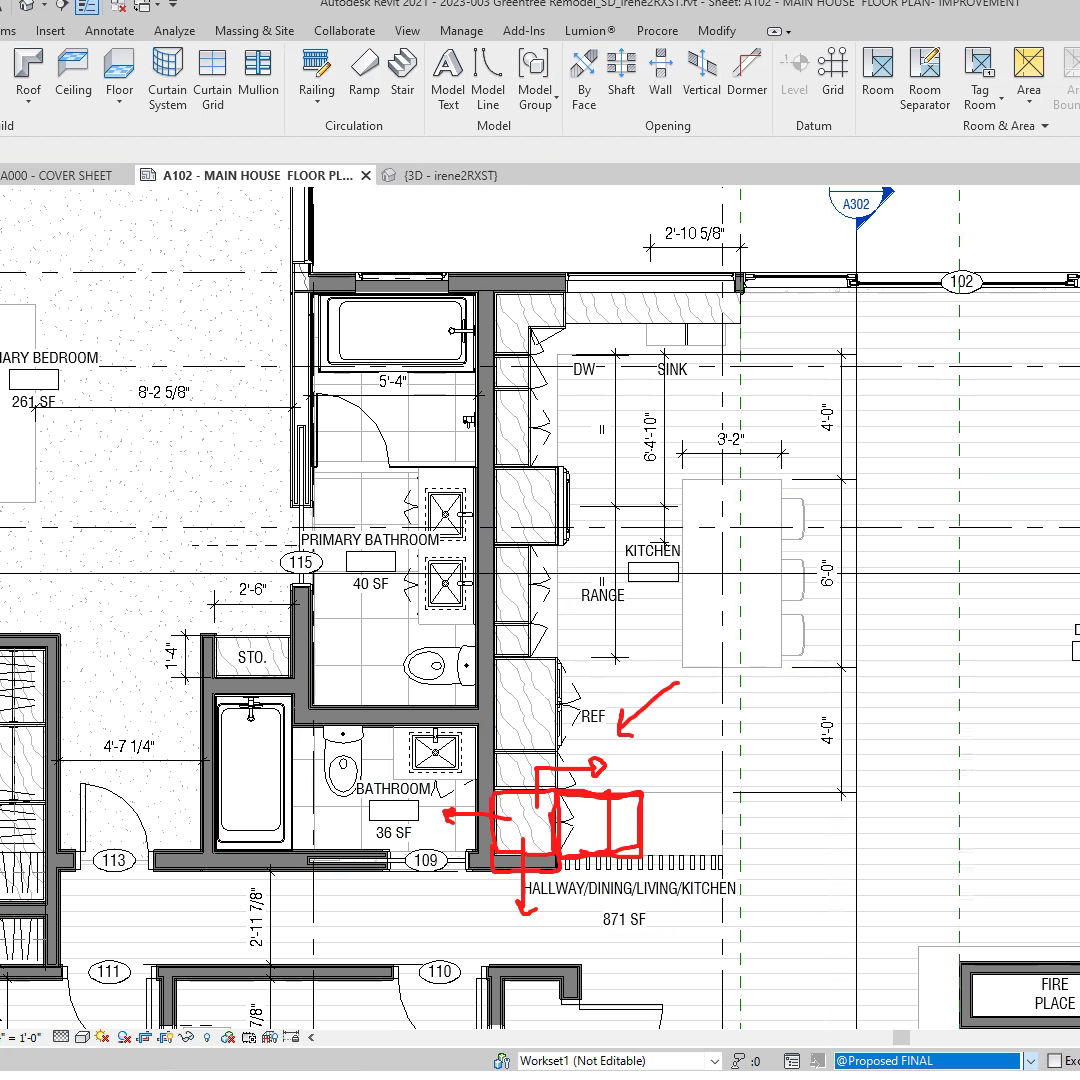Select the Model Text tool
Screen dimensions: 1080x1080
[x=447, y=75]
